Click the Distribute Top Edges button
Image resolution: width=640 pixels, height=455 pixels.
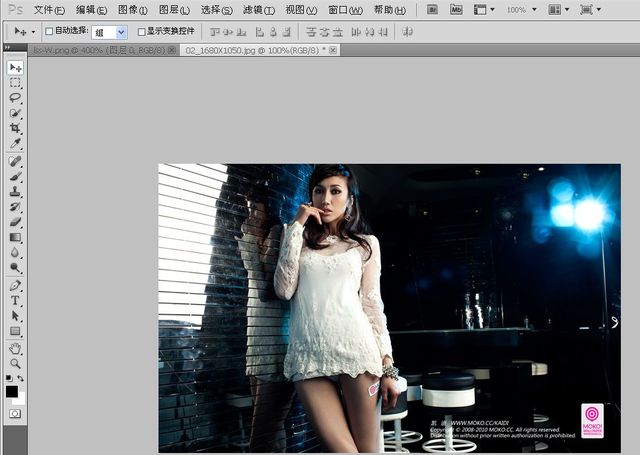[x=311, y=32]
